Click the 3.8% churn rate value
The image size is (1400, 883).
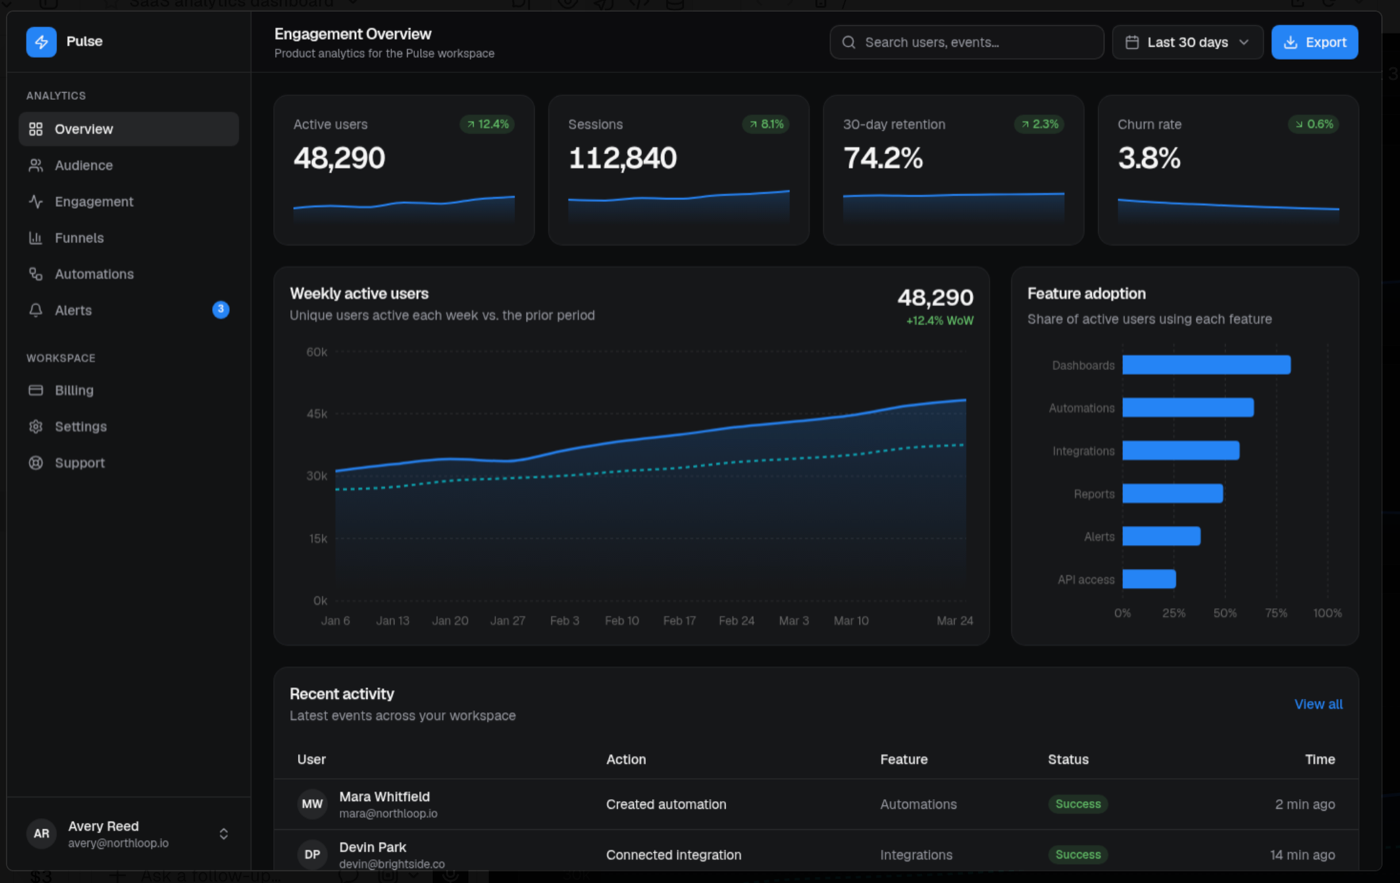[x=1149, y=158]
